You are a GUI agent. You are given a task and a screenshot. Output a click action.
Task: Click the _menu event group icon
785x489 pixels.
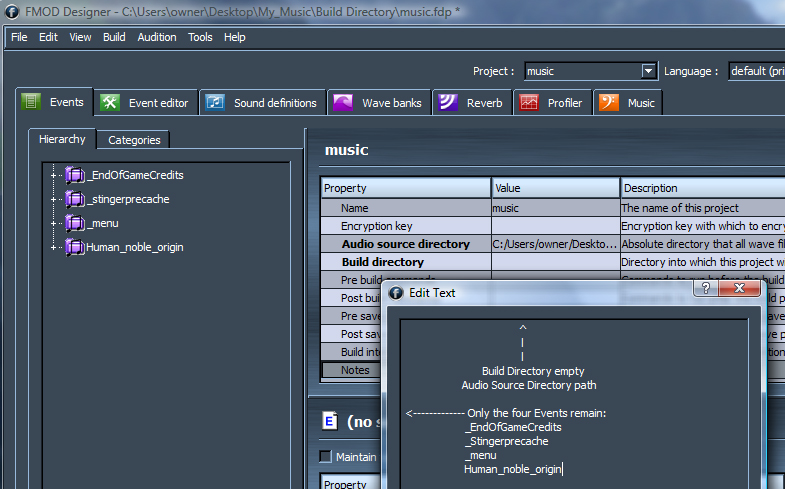75,223
